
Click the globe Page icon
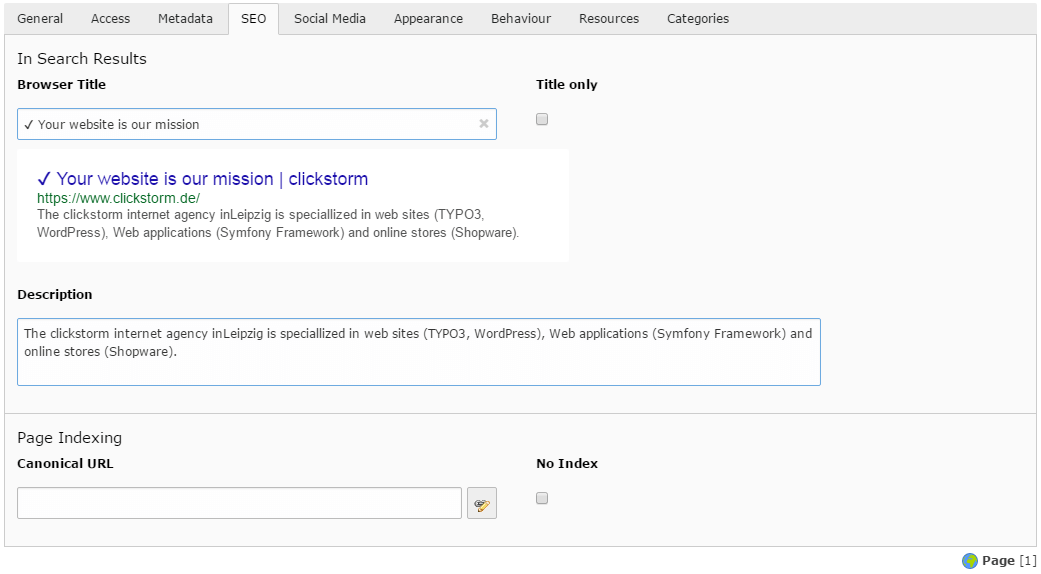969,561
